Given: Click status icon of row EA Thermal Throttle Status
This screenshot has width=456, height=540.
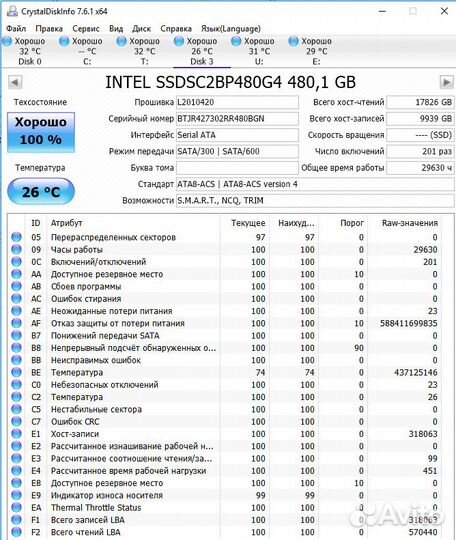Looking at the screenshot, I should coord(16,508).
